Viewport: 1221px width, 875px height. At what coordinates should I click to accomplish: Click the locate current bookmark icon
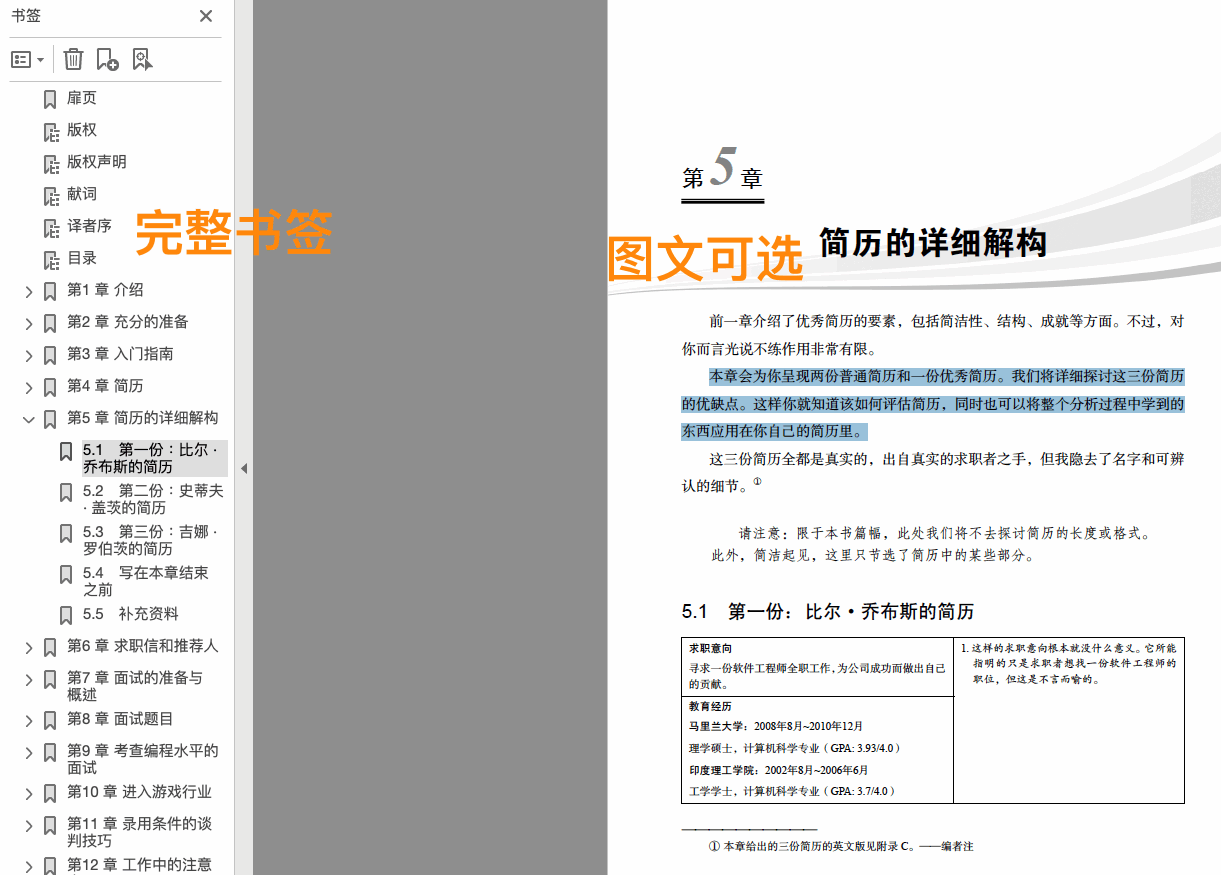pyautogui.click(x=142, y=59)
